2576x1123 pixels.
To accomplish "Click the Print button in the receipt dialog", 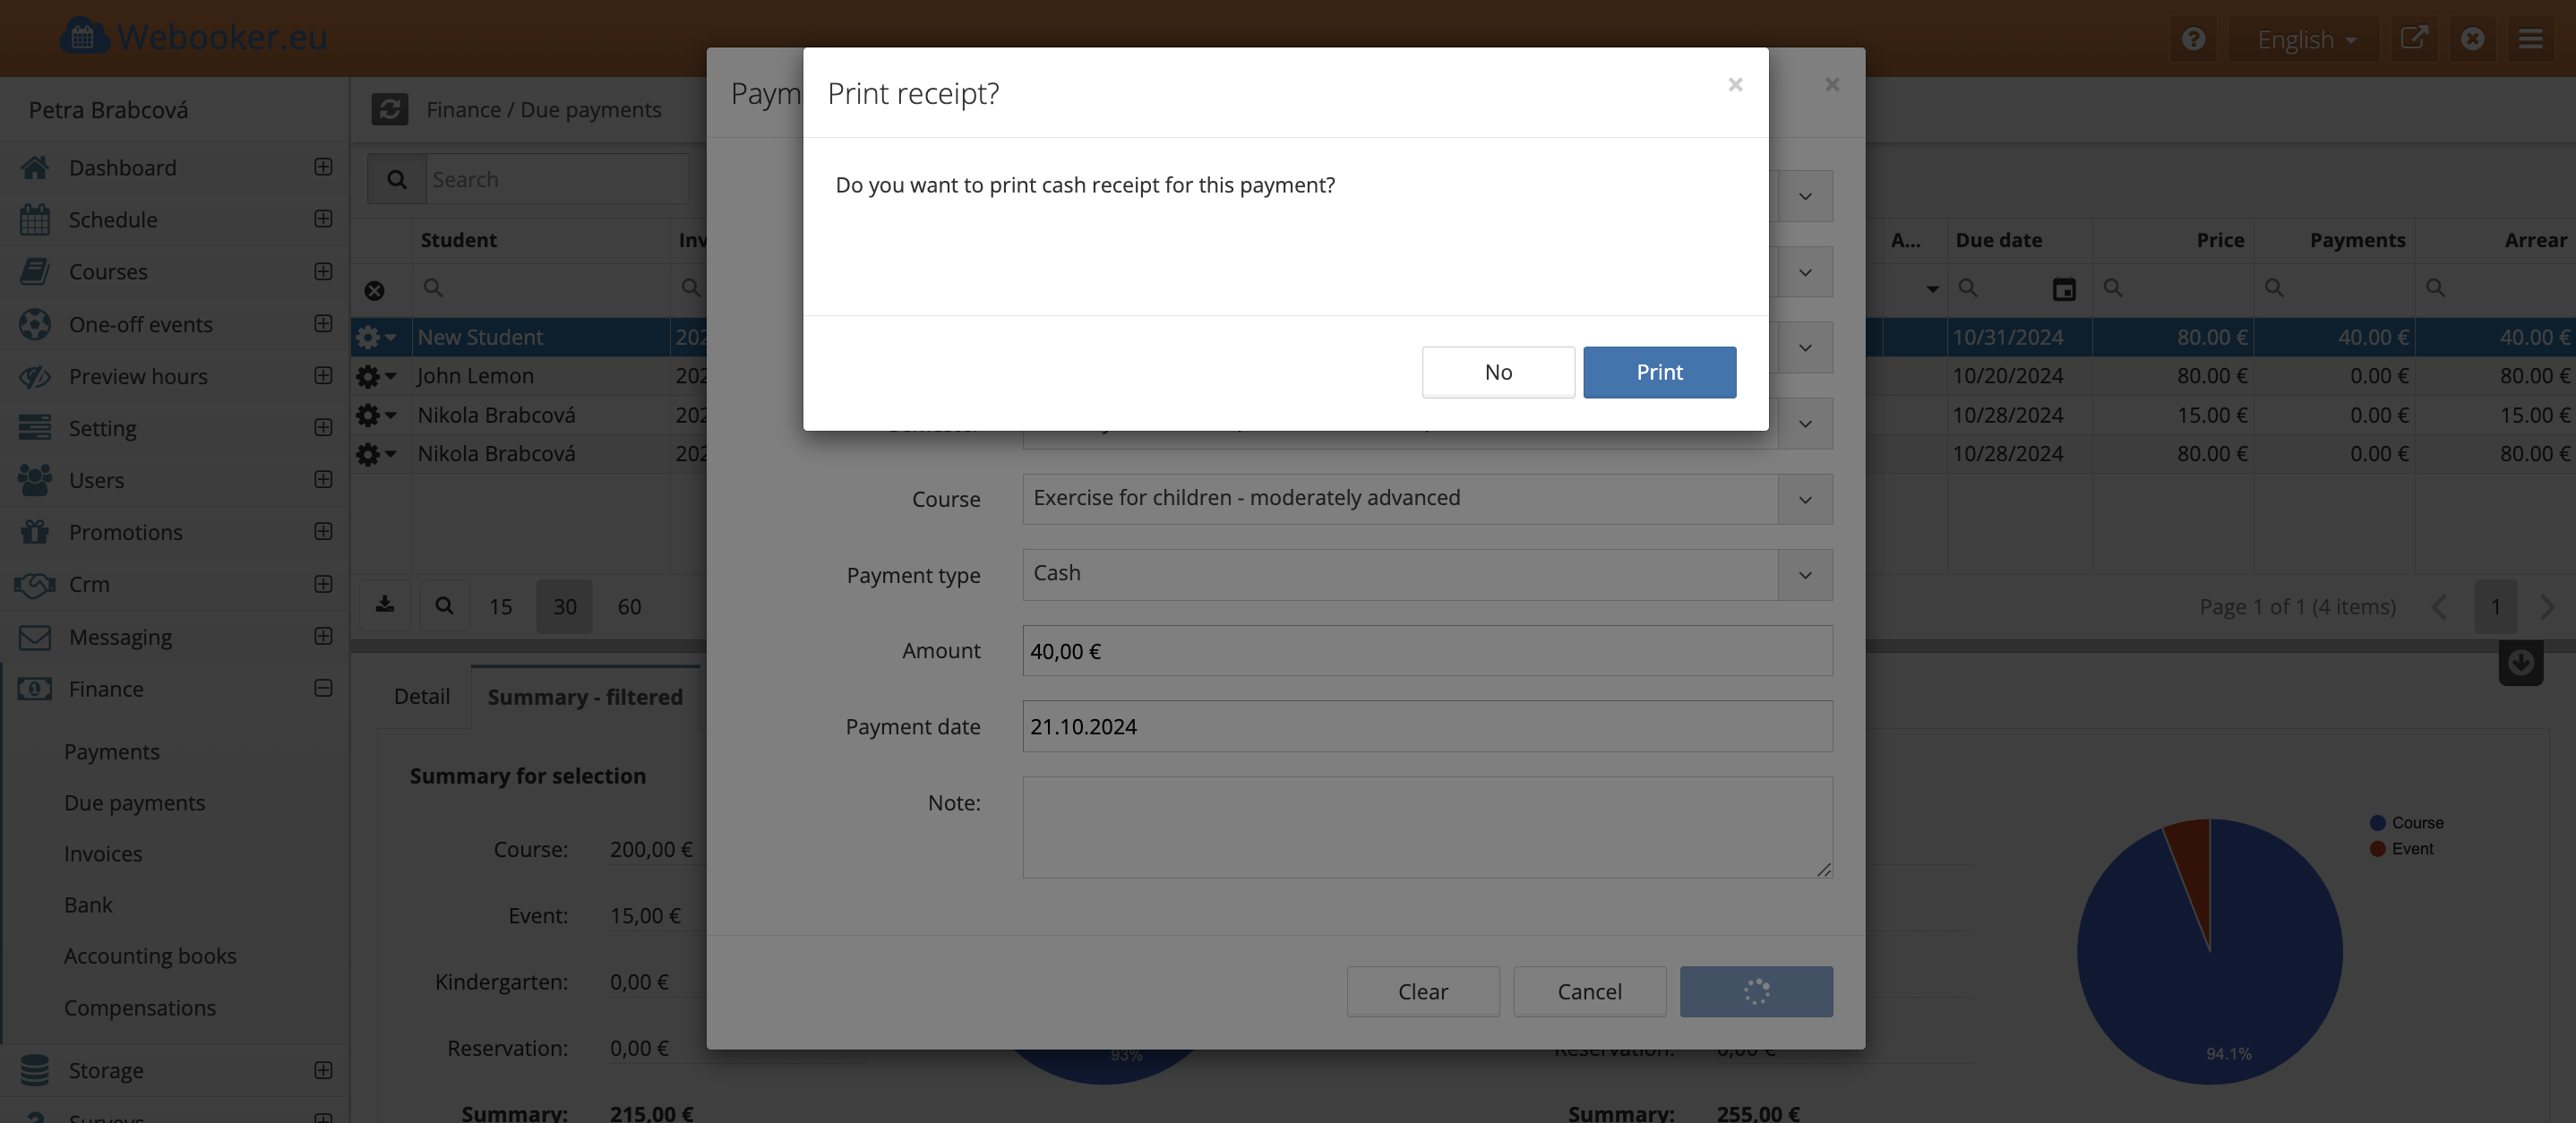I will pos(1659,372).
